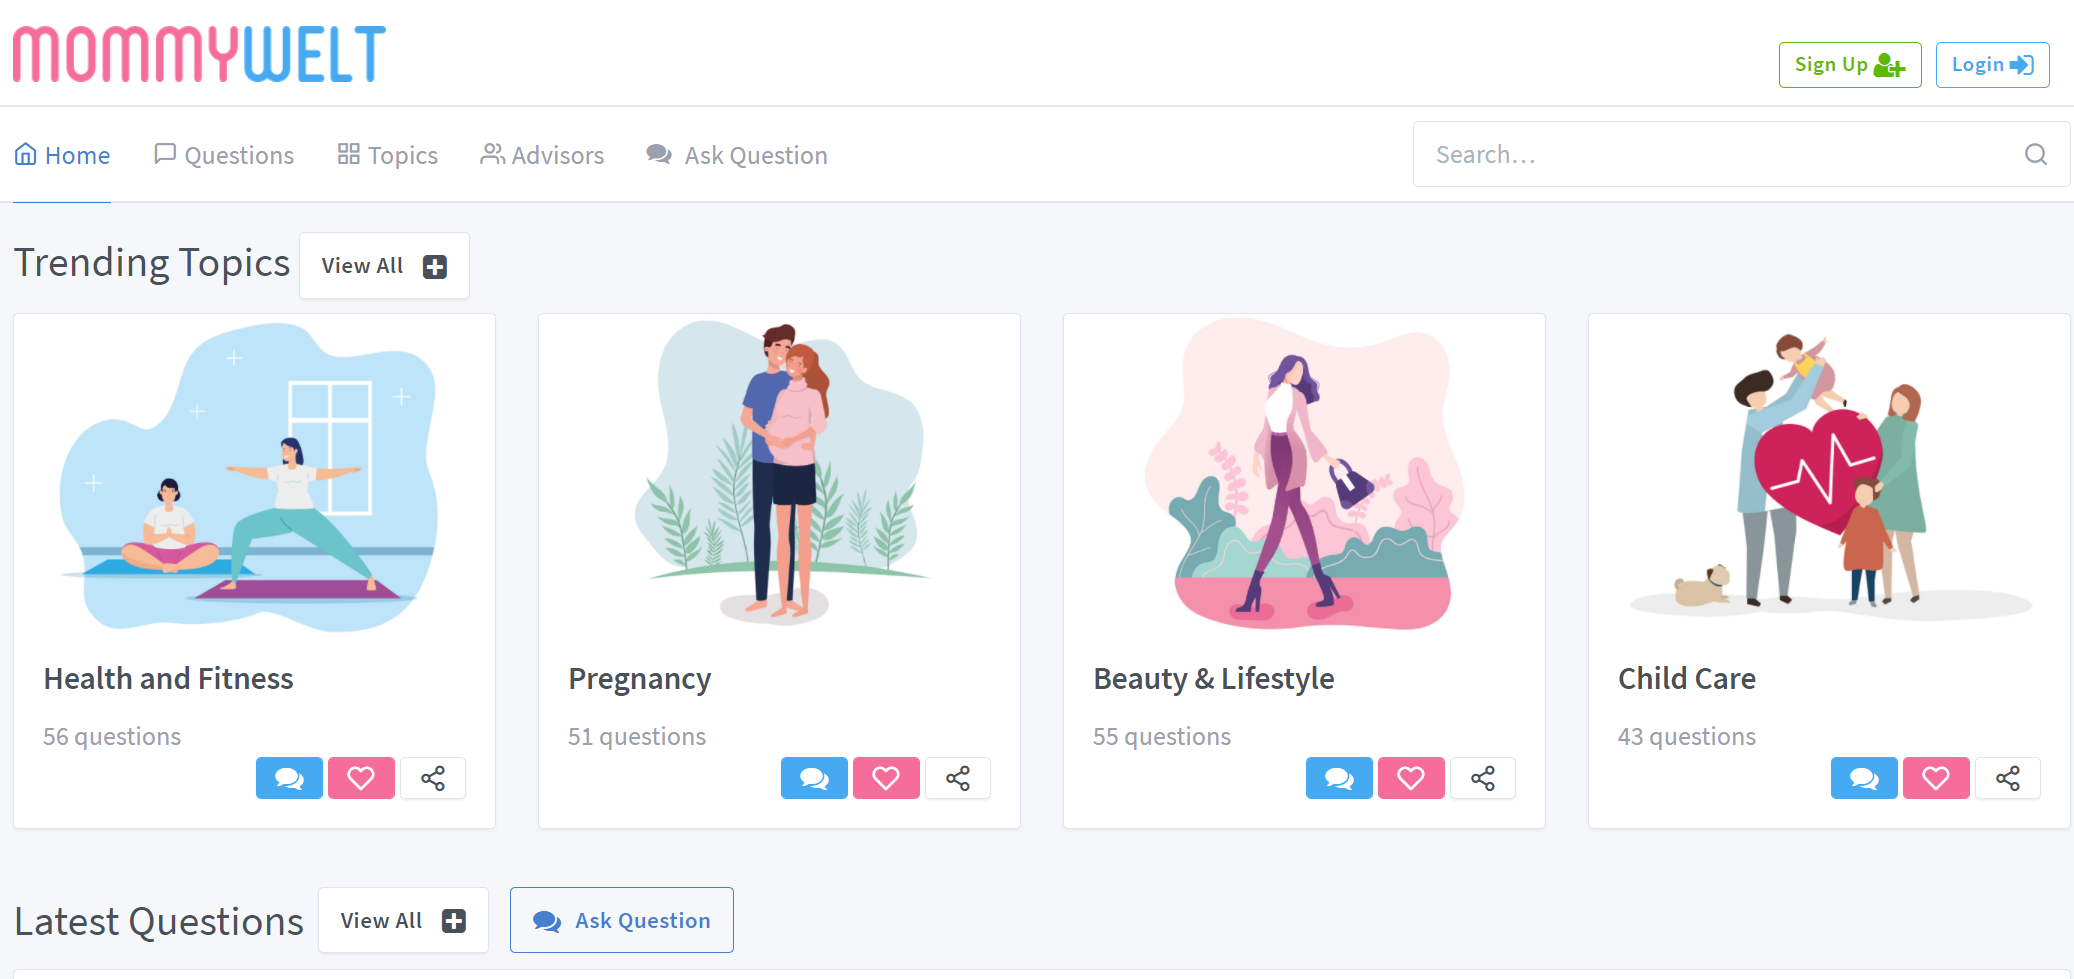Viewport: 2074px width, 979px height.
Task: Favorite the Beauty & Lifestyle topic
Action: [x=1411, y=778]
